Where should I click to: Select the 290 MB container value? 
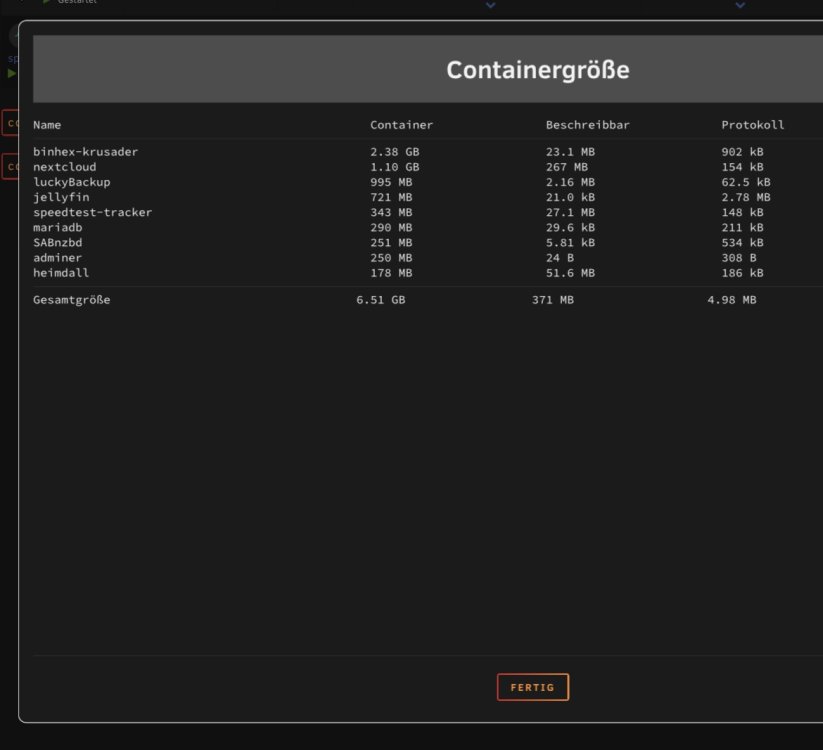(x=391, y=227)
